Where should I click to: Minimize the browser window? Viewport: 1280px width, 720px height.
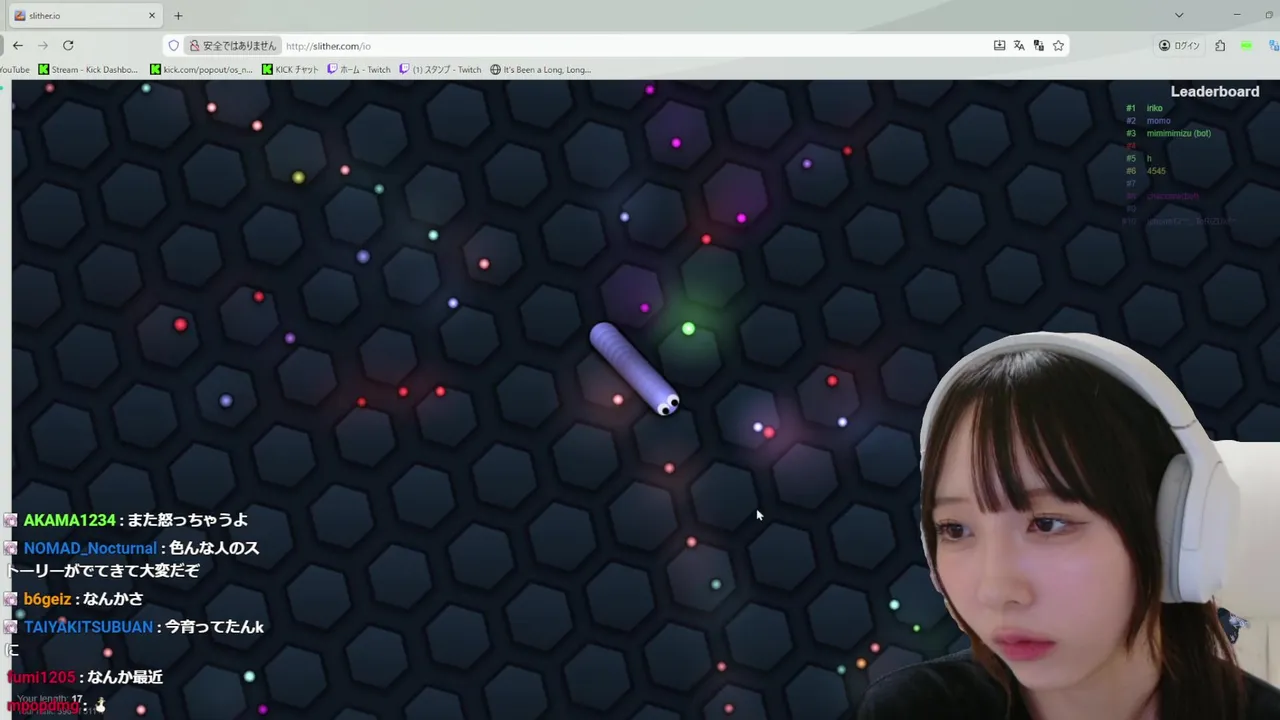pyautogui.click(x=1237, y=15)
